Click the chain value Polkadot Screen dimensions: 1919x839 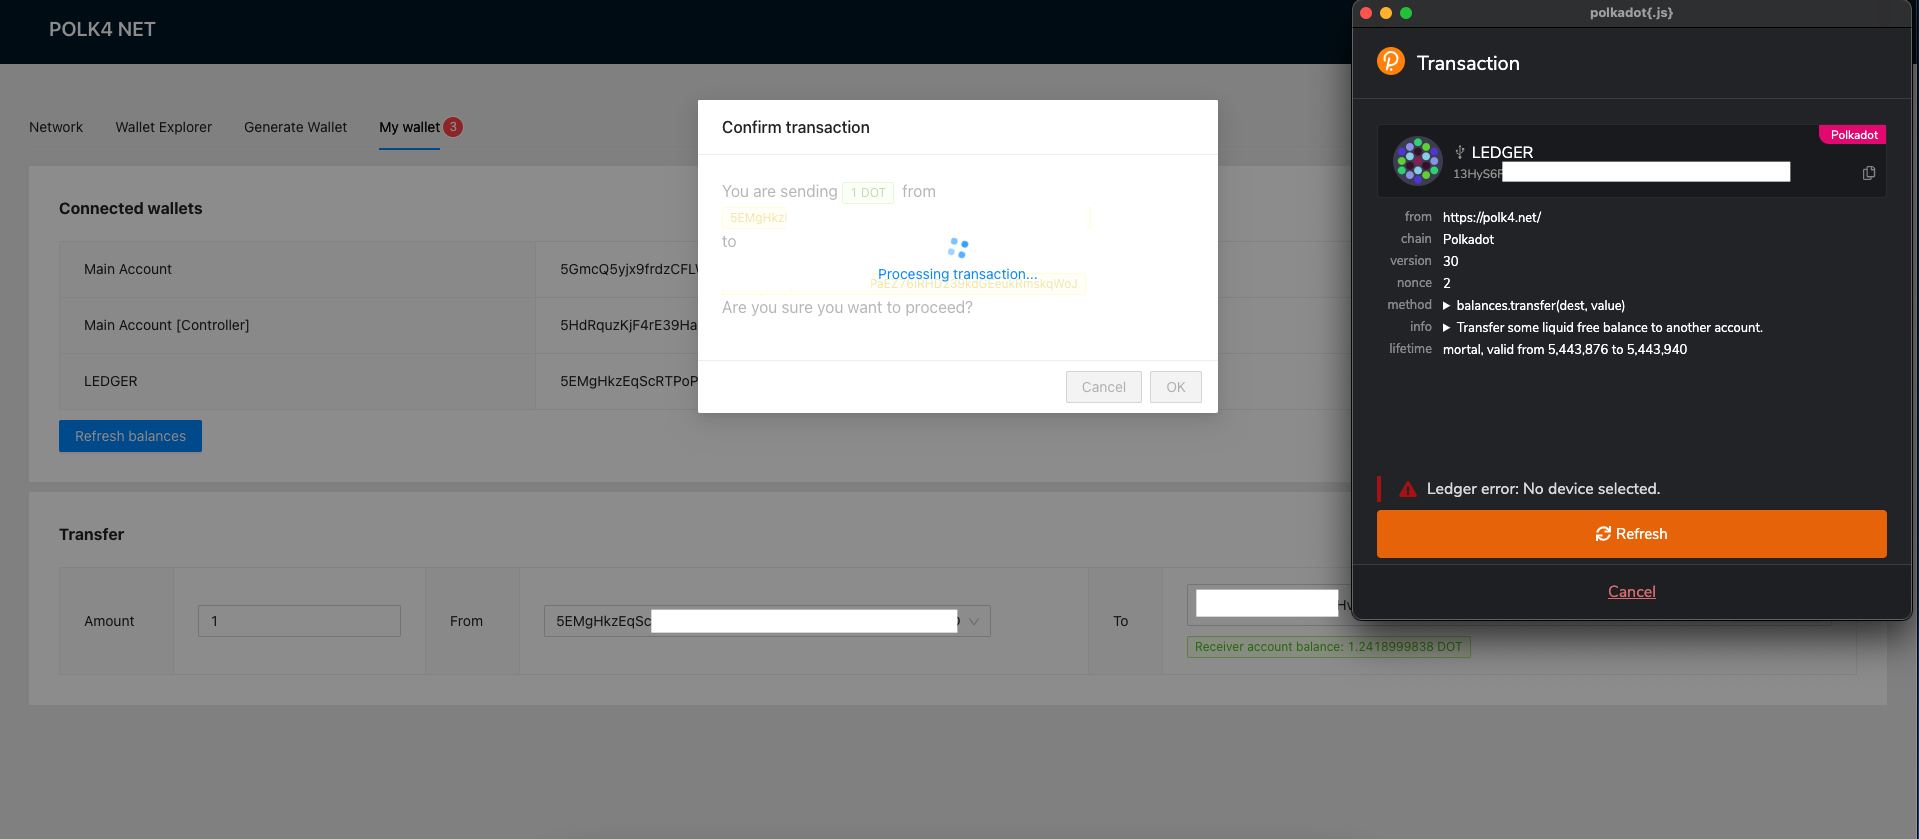pyautogui.click(x=1468, y=239)
